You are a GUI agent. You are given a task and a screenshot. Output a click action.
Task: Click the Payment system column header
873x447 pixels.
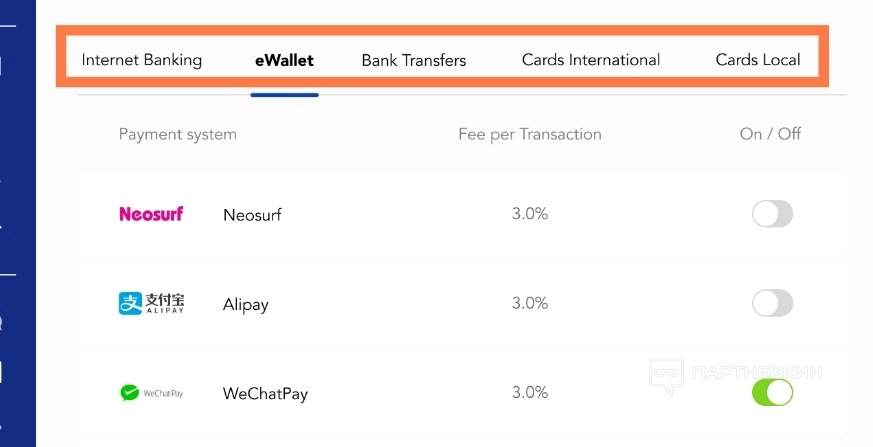point(178,135)
